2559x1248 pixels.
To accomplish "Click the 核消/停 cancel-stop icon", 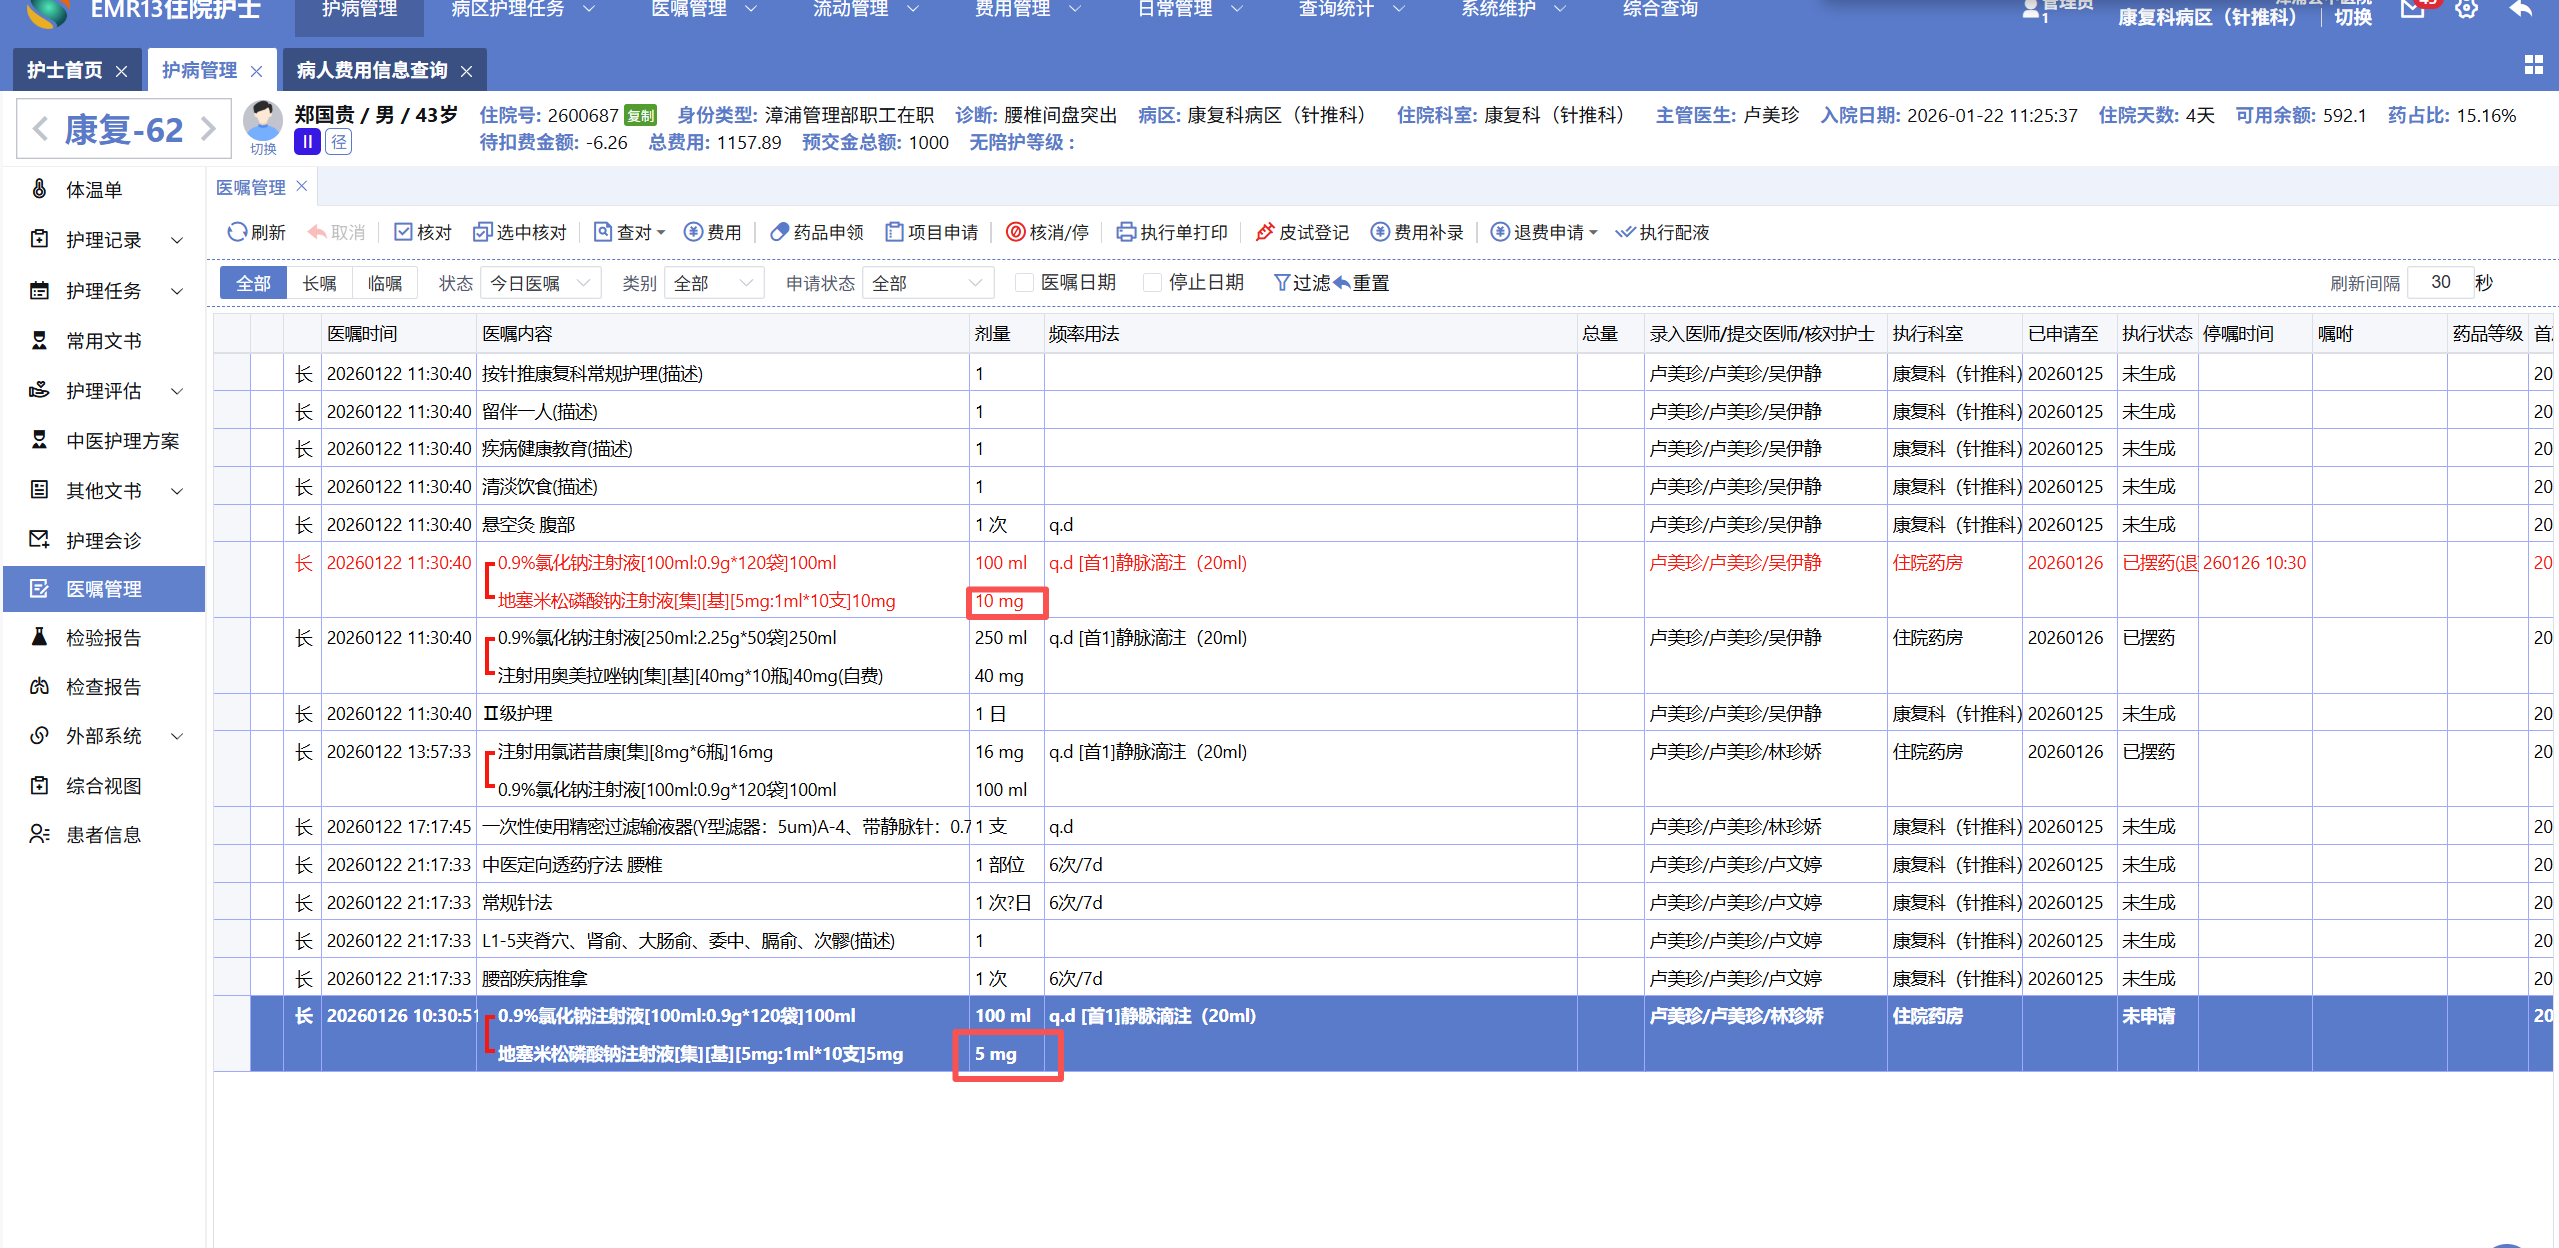I will coord(1015,232).
